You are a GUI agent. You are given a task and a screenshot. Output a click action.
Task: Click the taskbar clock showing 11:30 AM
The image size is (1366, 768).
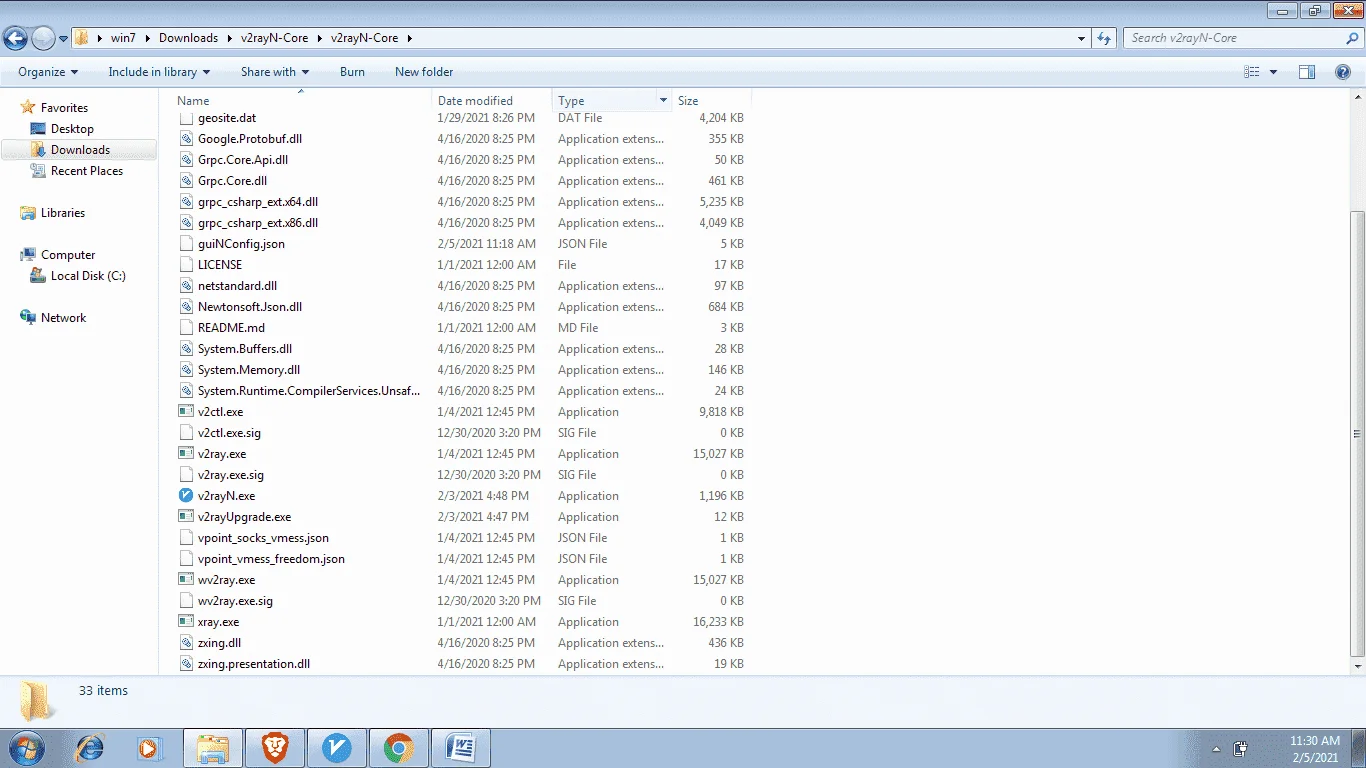pos(1315,748)
